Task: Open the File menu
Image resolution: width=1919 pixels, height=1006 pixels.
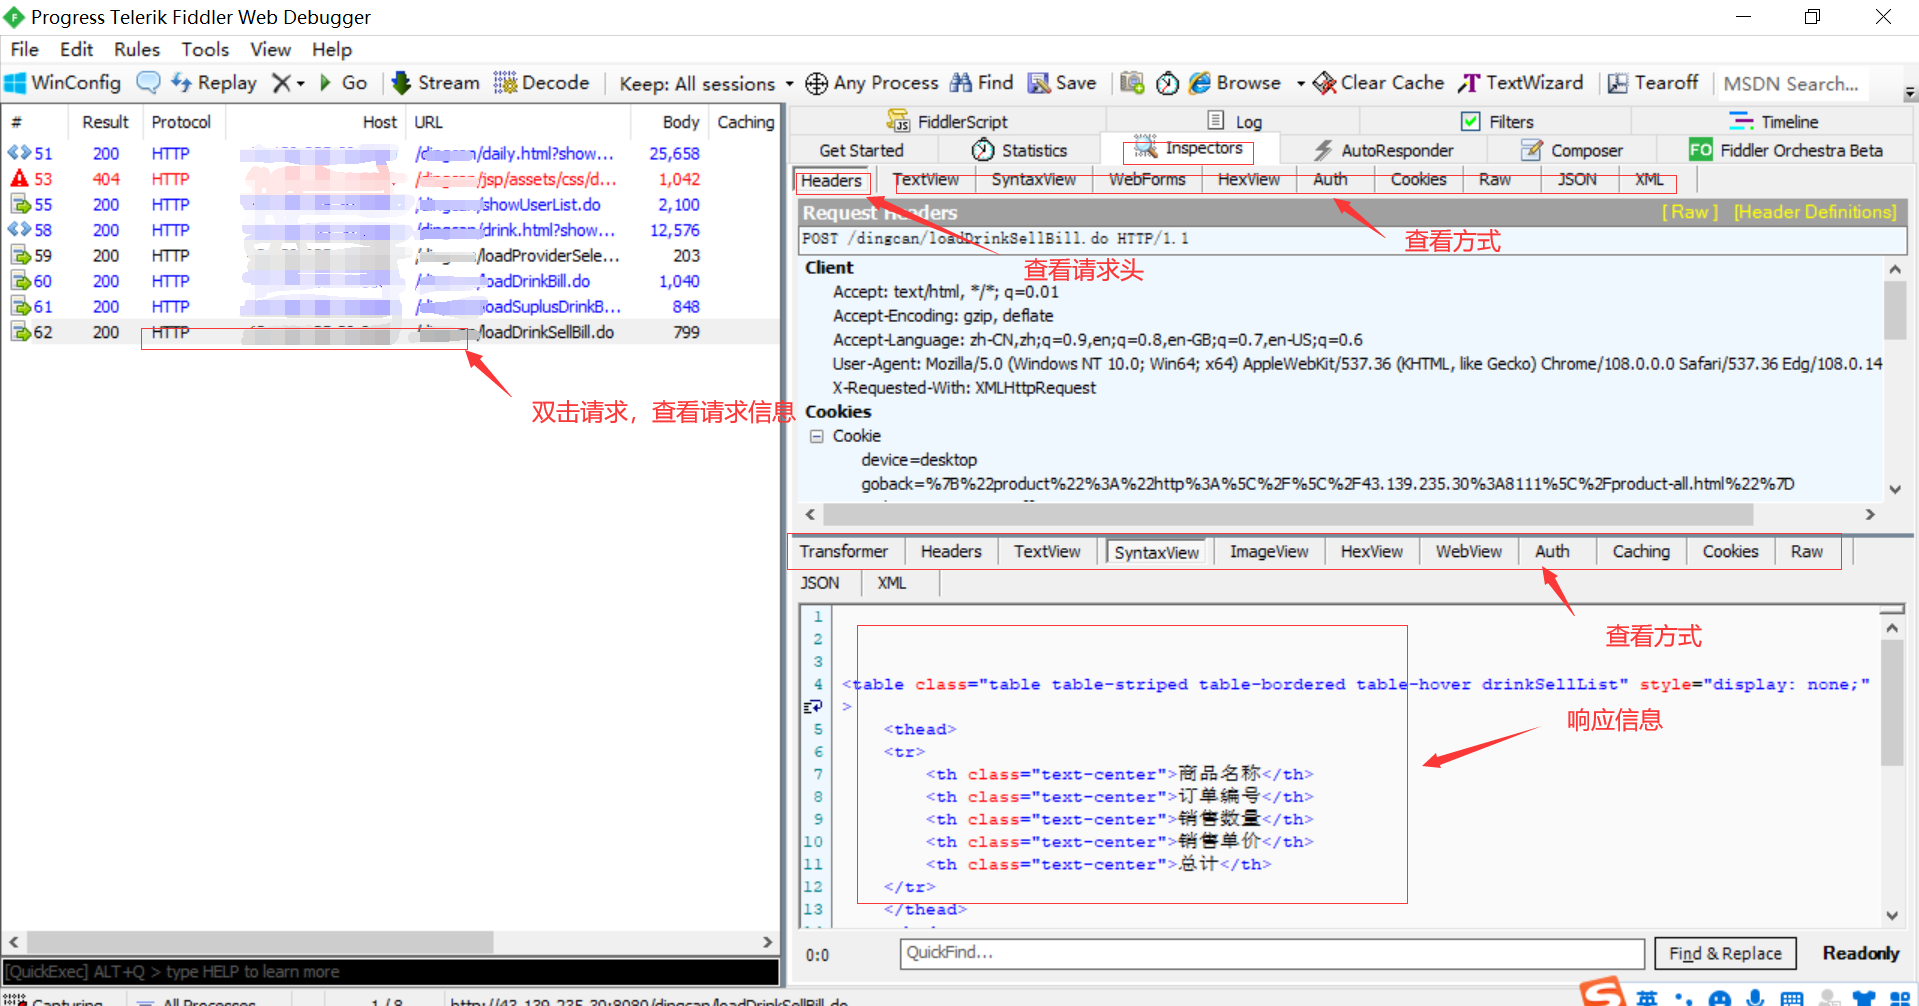Action: click(x=25, y=49)
